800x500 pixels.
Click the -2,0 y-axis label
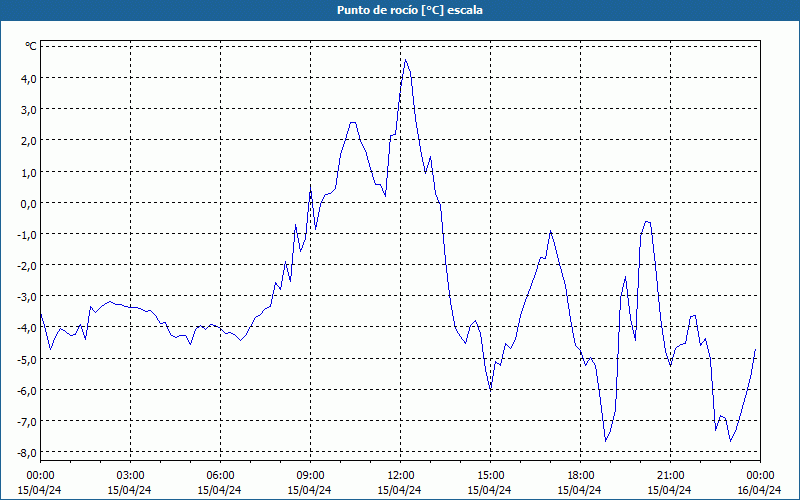pos(27,265)
